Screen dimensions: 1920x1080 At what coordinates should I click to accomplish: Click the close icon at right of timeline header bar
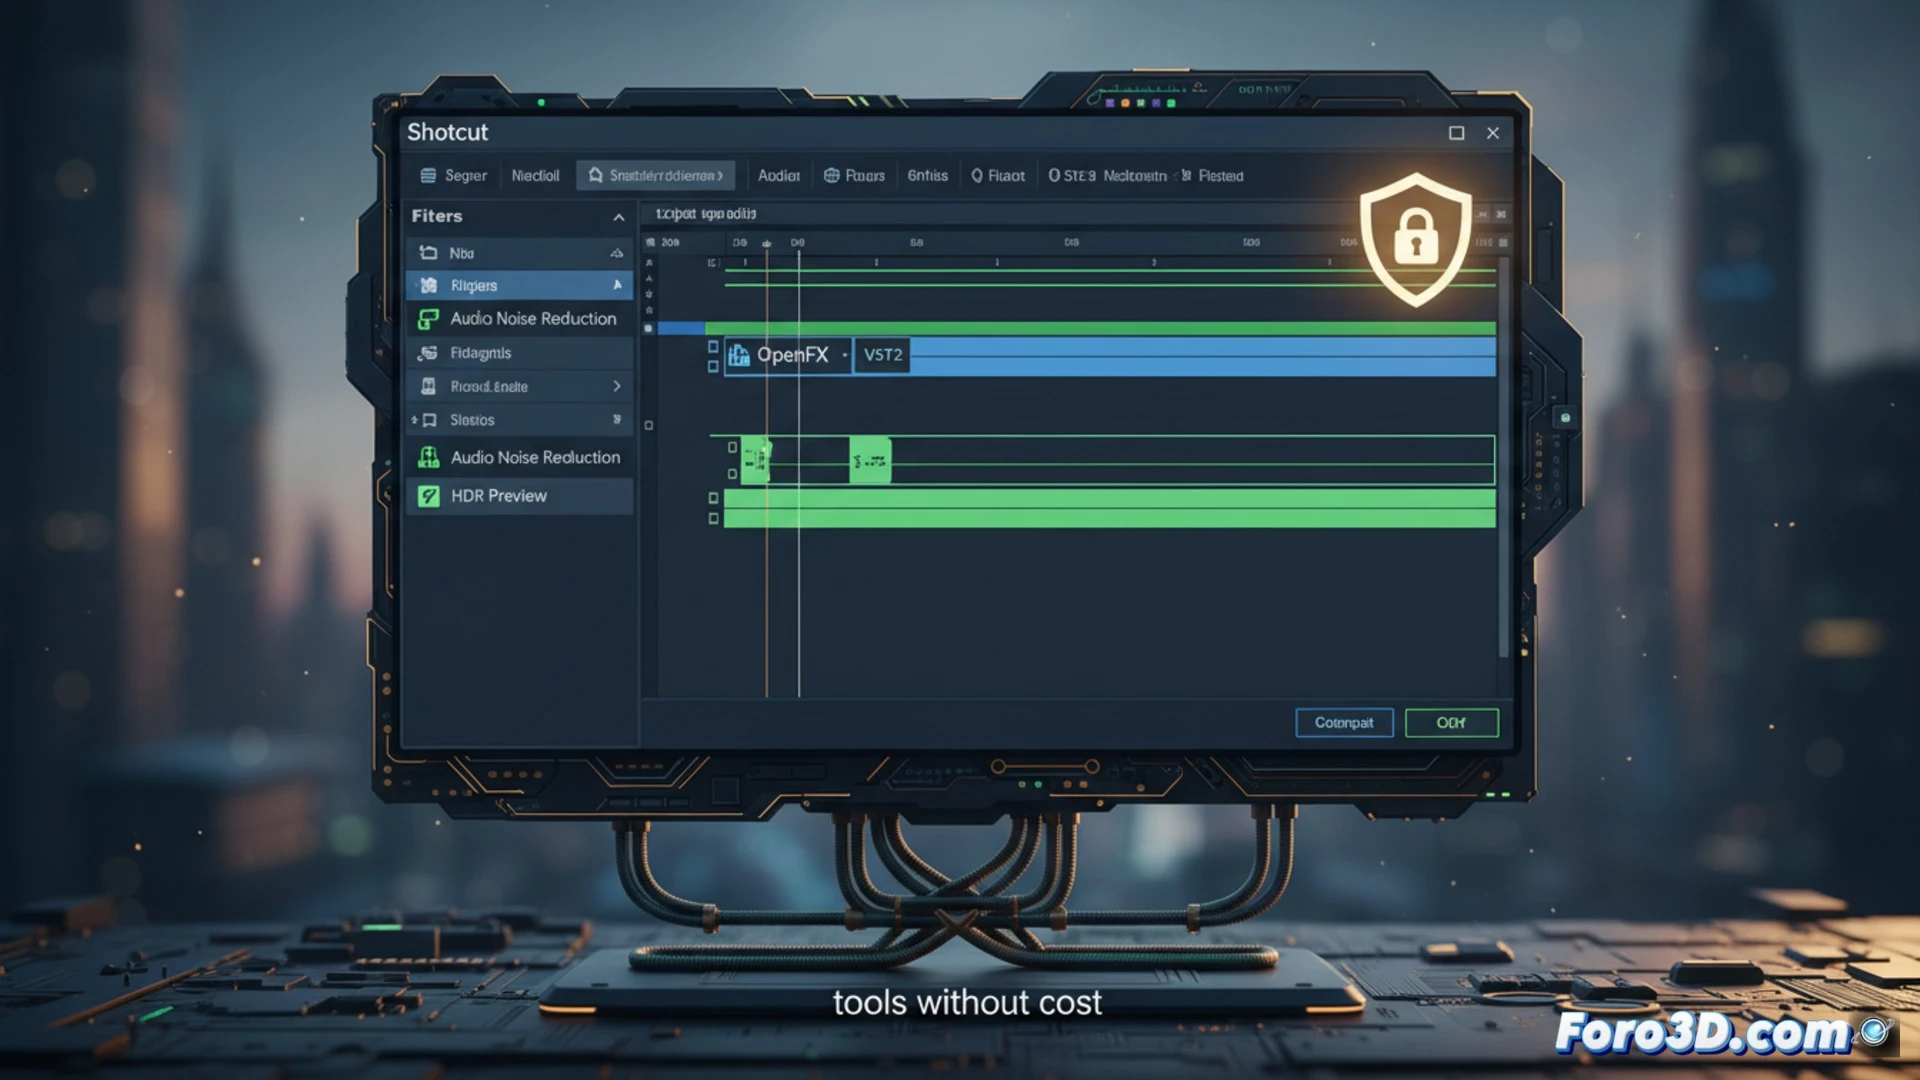[x=1501, y=214]
